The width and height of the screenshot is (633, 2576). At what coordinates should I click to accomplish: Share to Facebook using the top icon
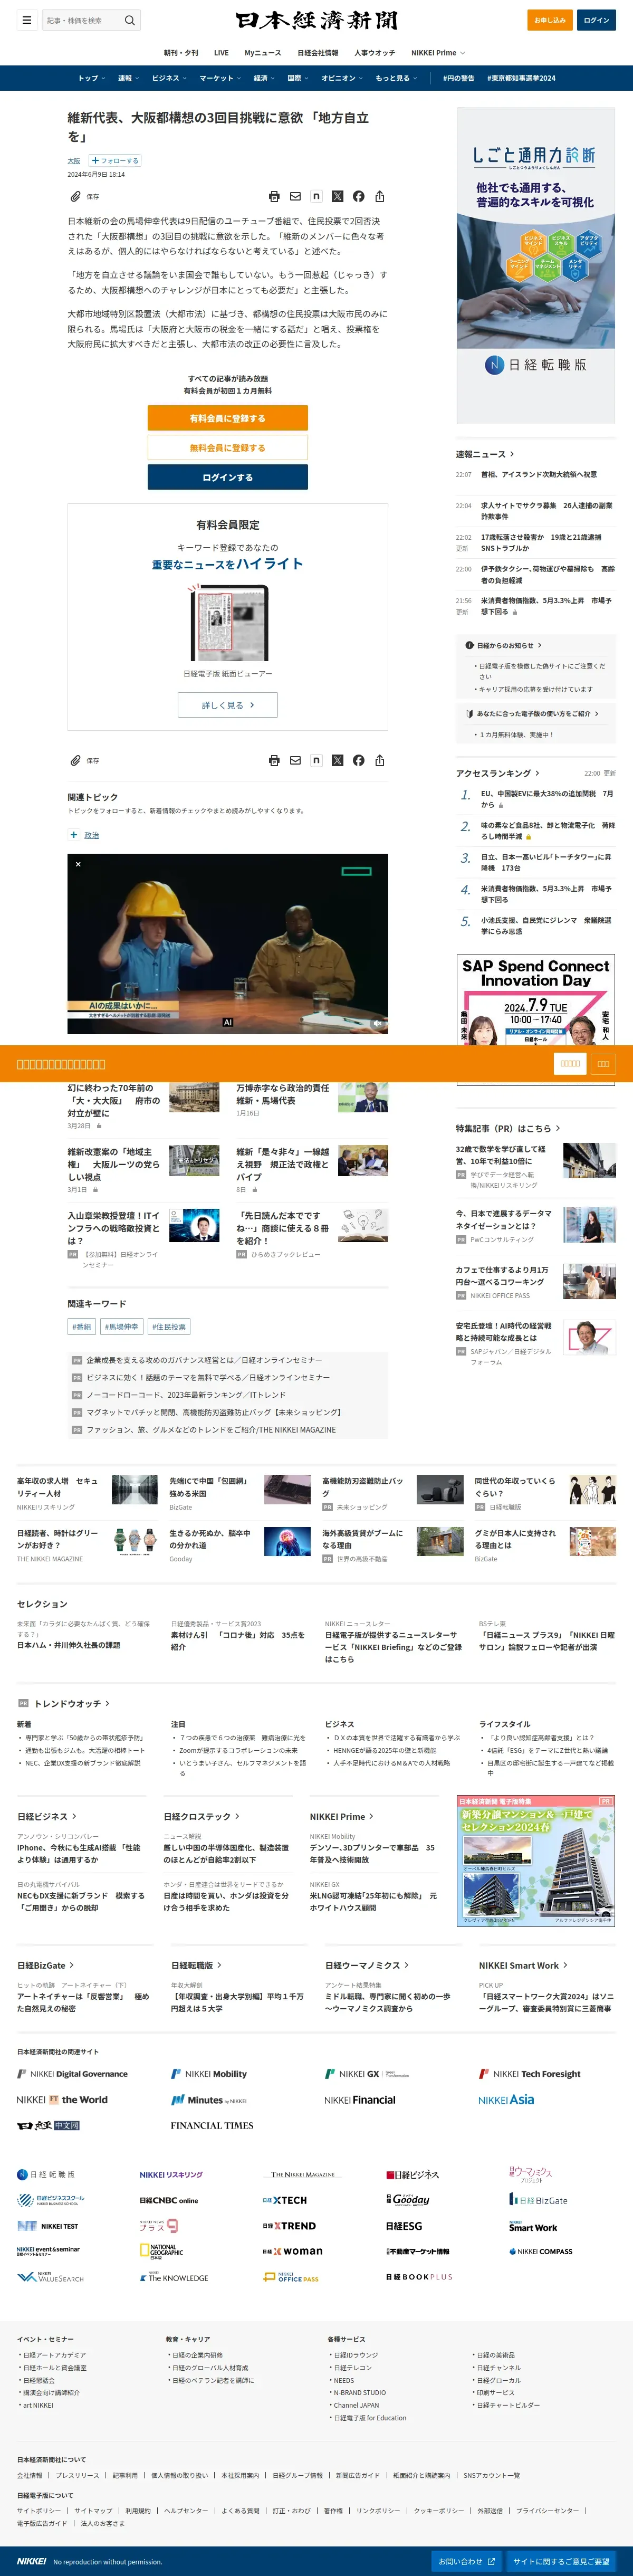click(x=358, y=197)
